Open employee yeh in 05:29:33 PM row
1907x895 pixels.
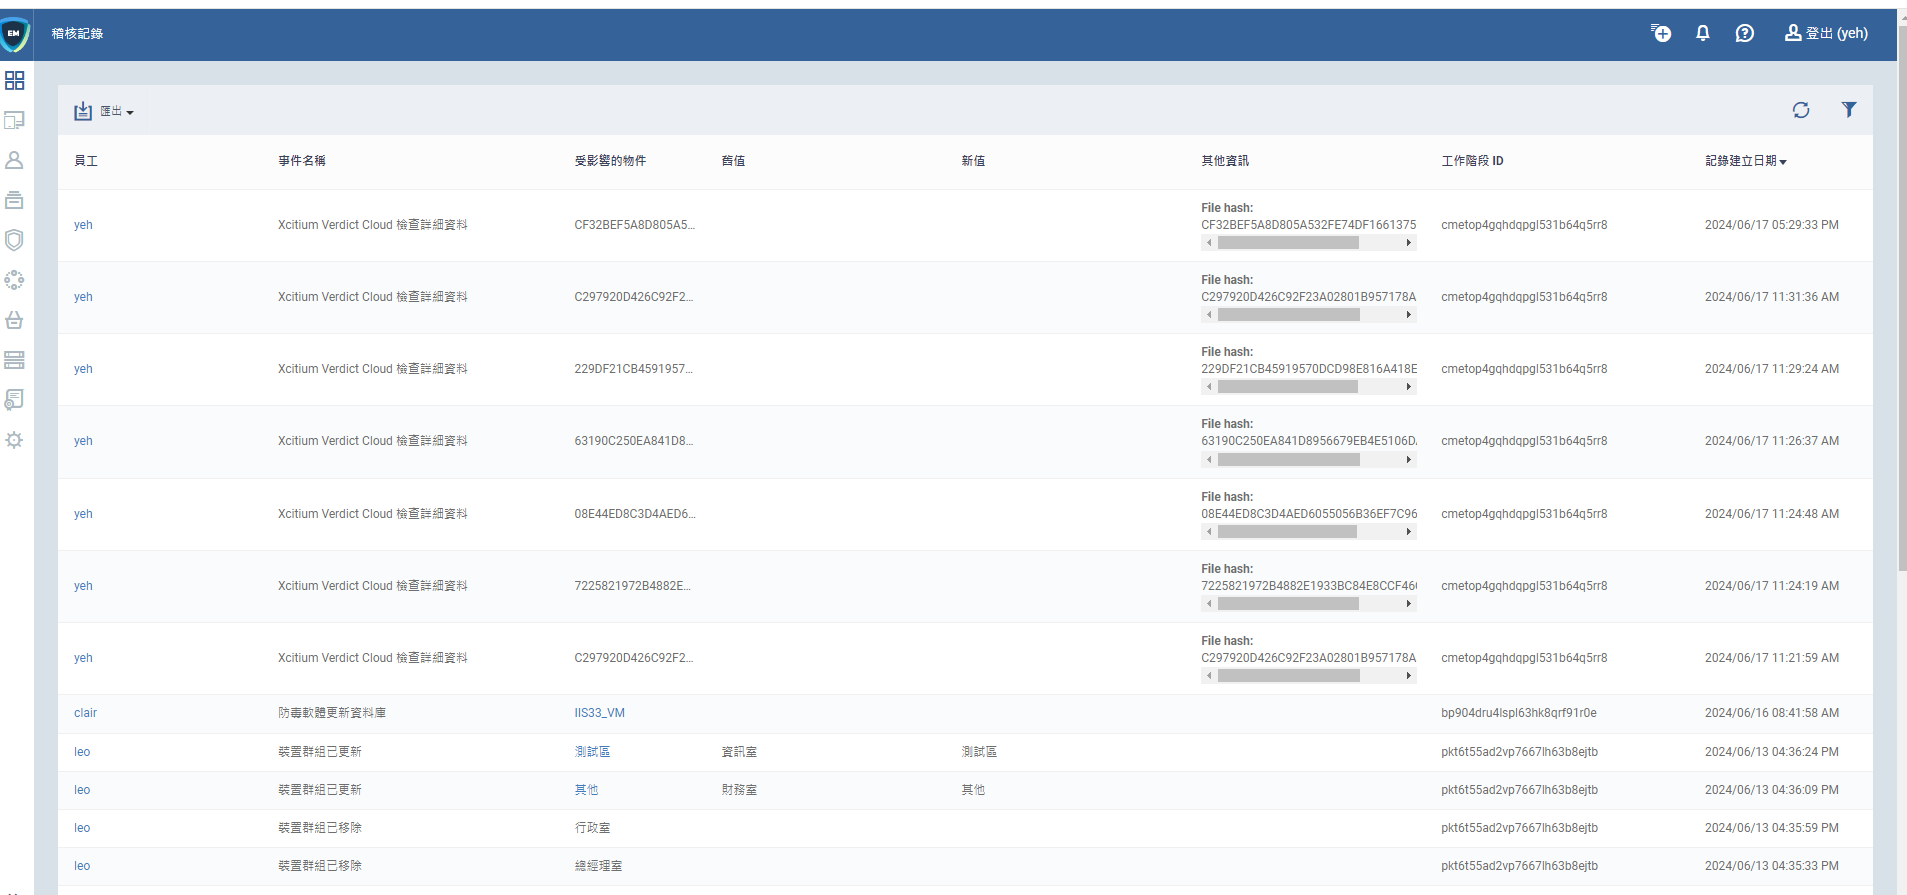[x=83, y=225]
